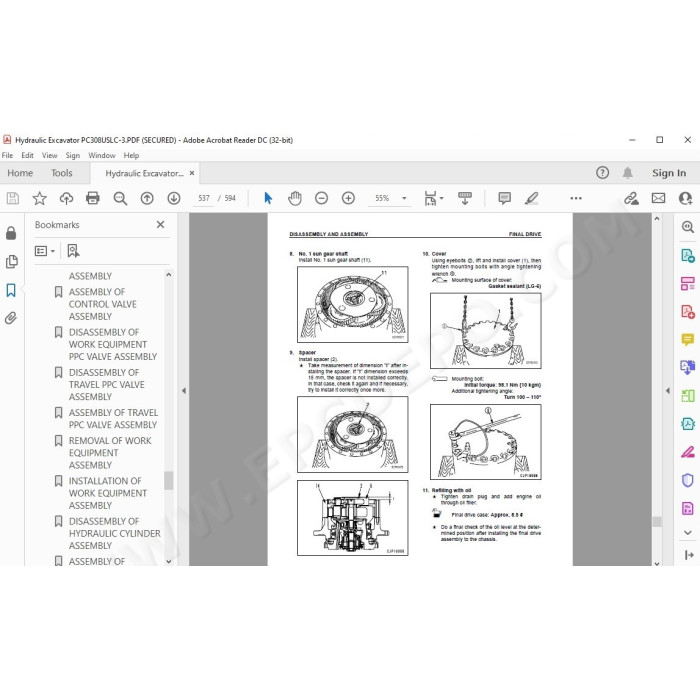This screenshot has width=700, height=700.
Task: Go to next page arrow
Action: (x=174, y=198)
